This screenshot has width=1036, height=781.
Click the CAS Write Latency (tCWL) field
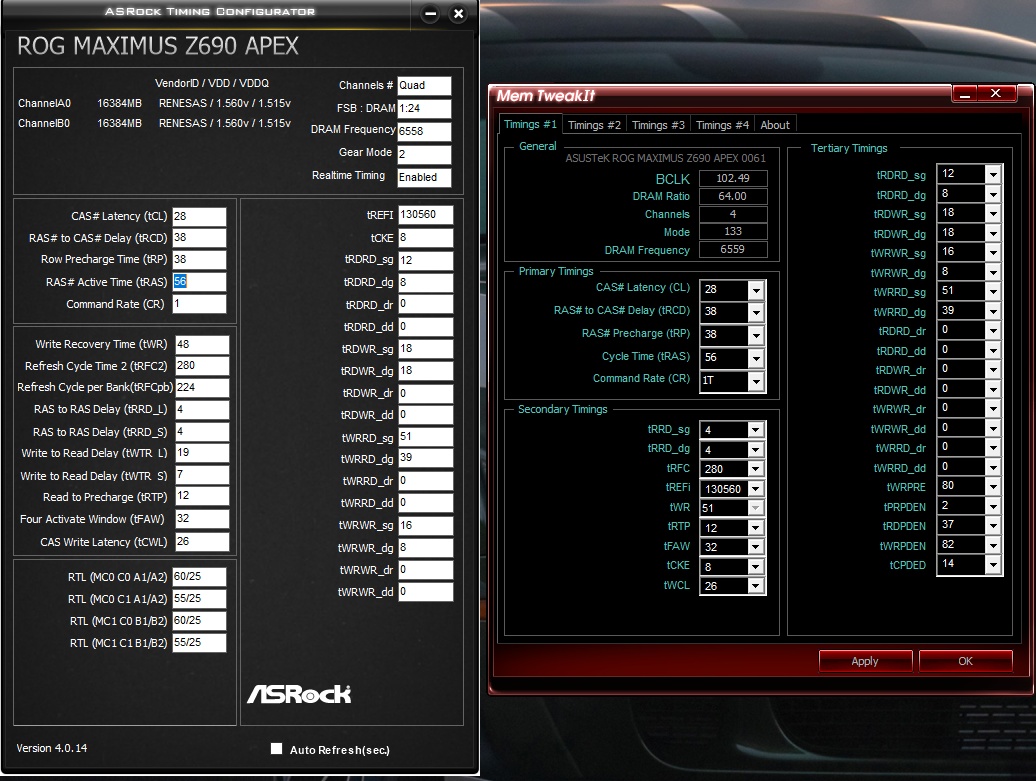(202, 542)
